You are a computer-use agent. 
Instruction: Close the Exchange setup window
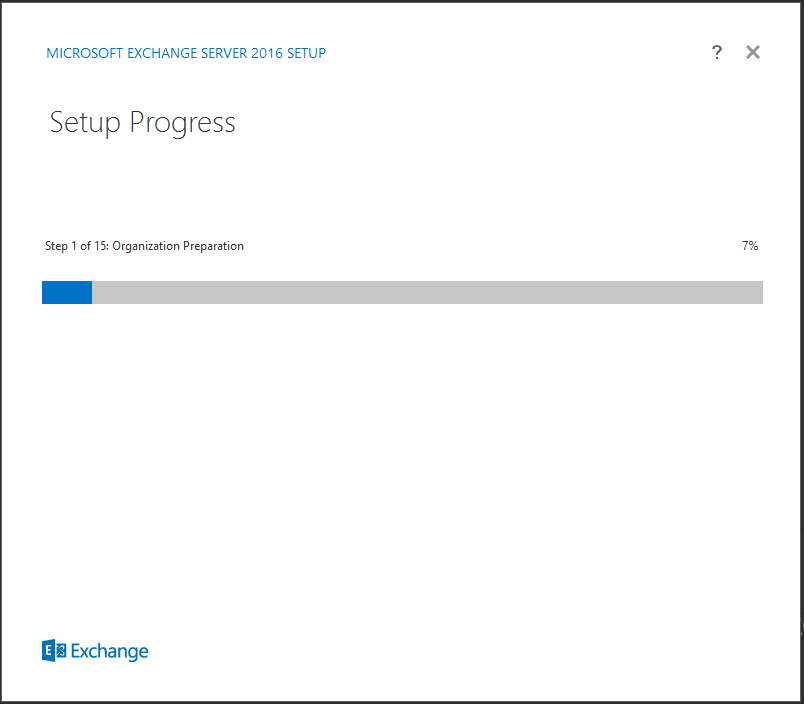coord(753,52)
